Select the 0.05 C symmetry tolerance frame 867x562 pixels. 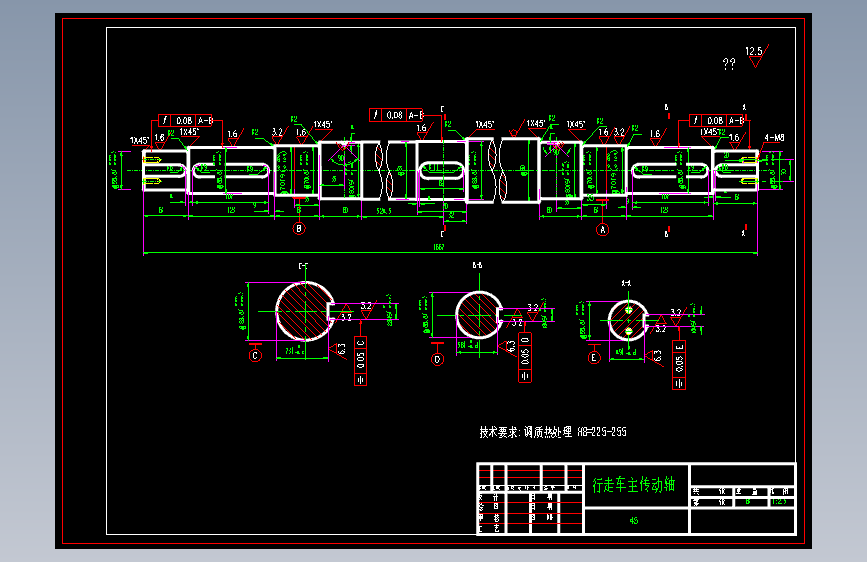360,361
